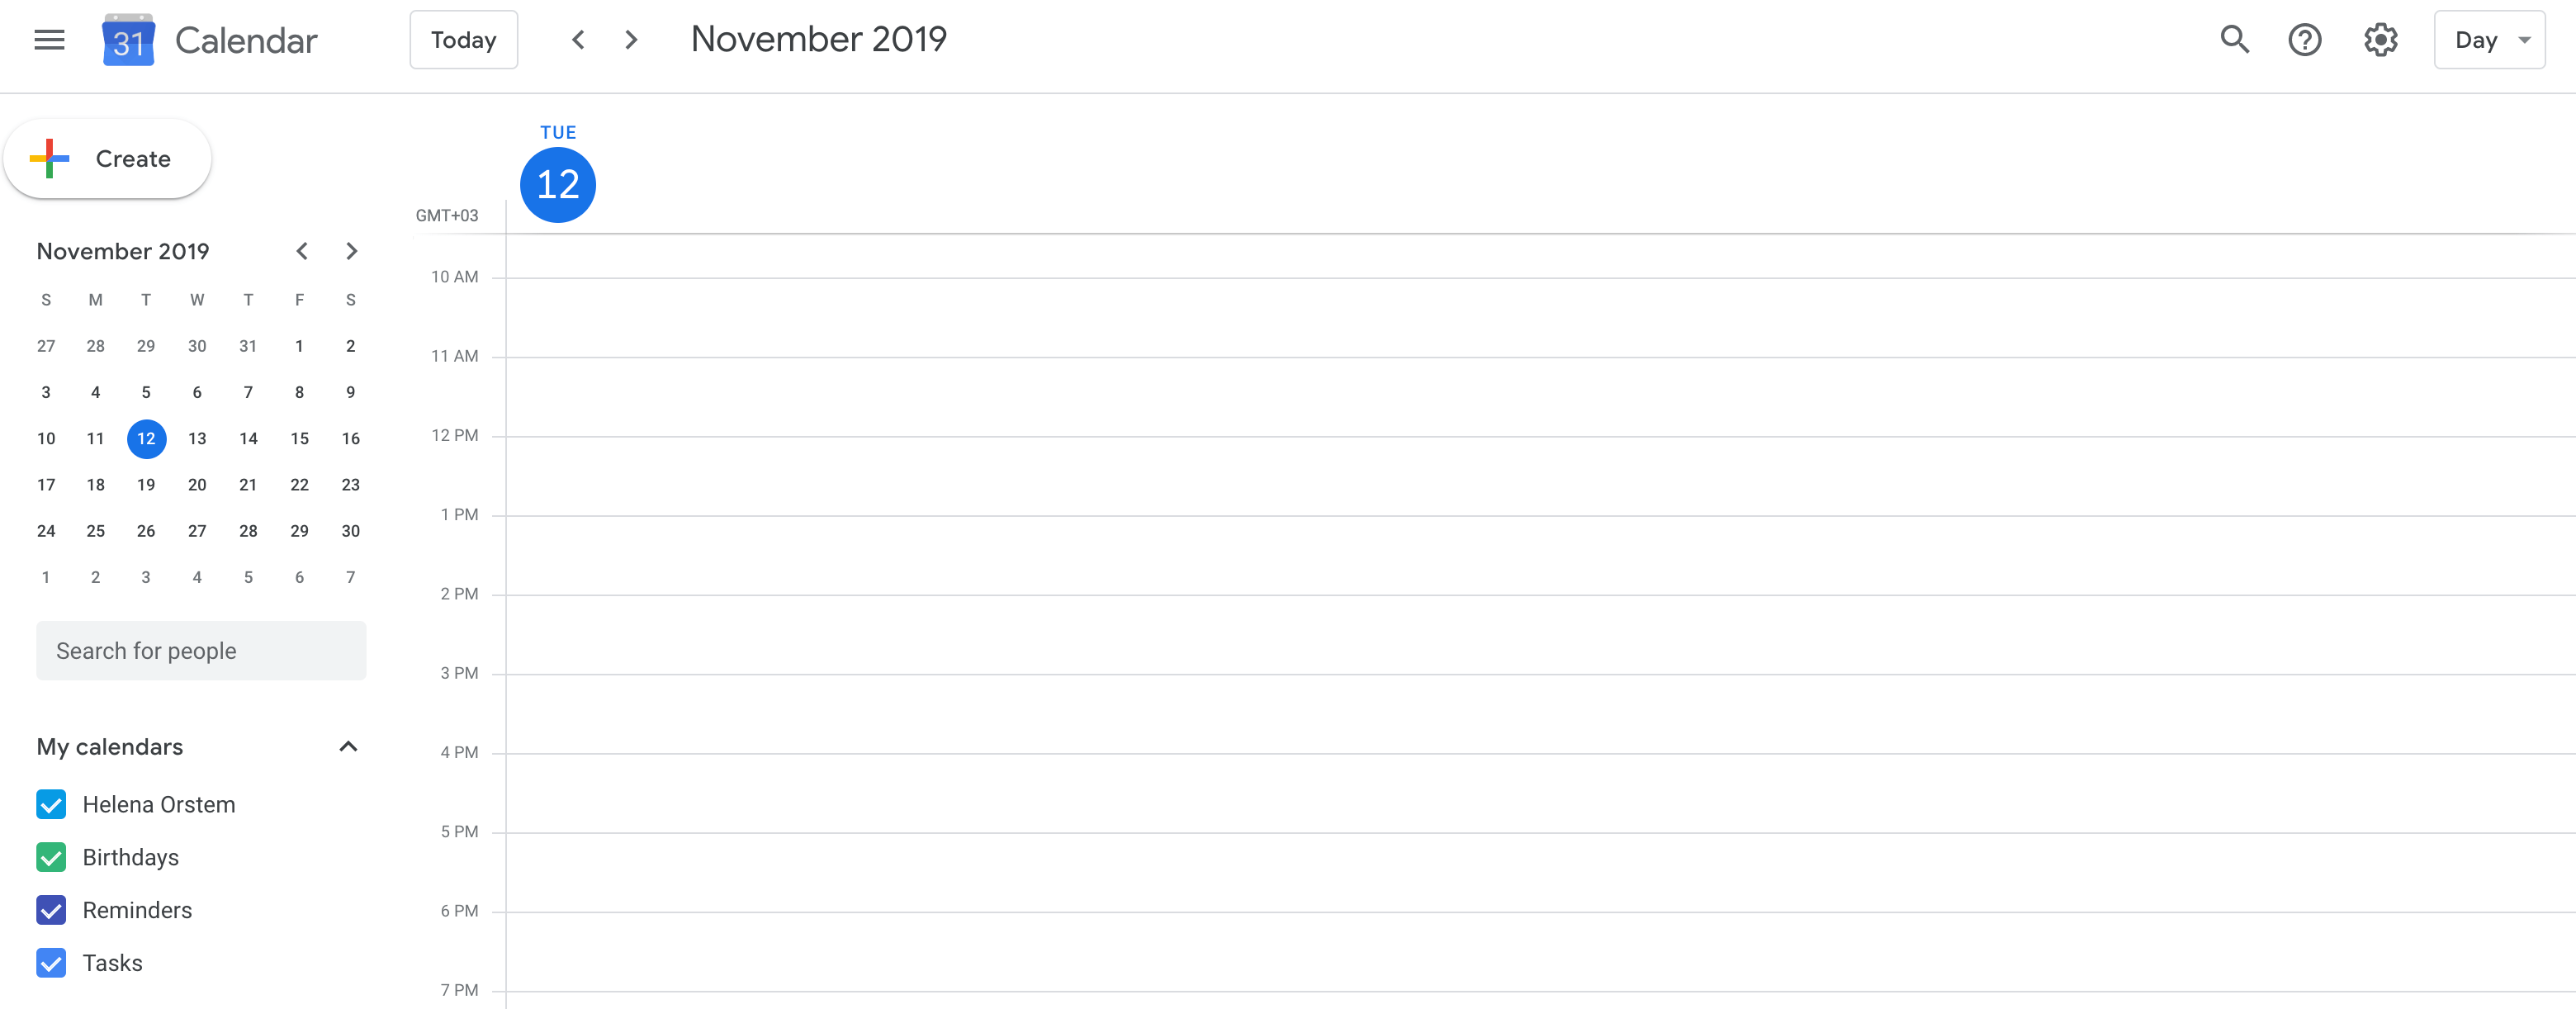Select November 20 in mini calendar
Screen dimensions: 2576x1009
coord(197,485)
